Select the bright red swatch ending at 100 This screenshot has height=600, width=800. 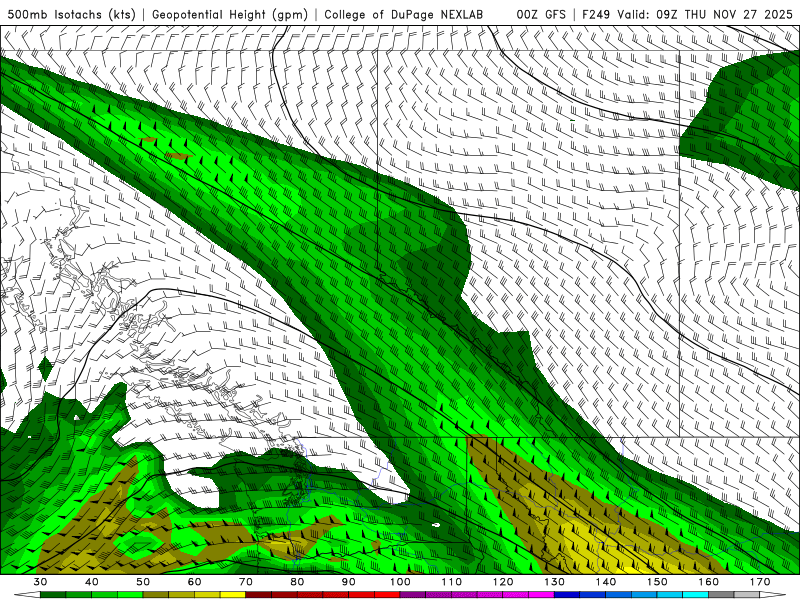(x=387, y=595)
